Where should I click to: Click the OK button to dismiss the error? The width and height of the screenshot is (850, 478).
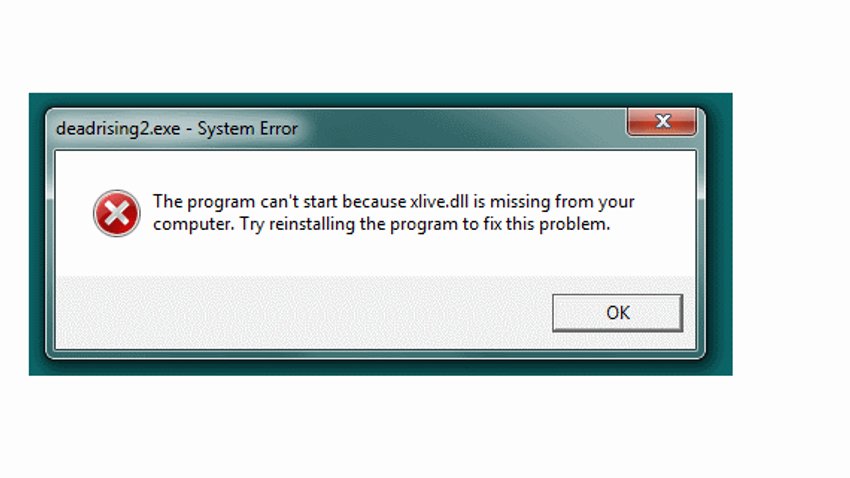click(617, 313)
